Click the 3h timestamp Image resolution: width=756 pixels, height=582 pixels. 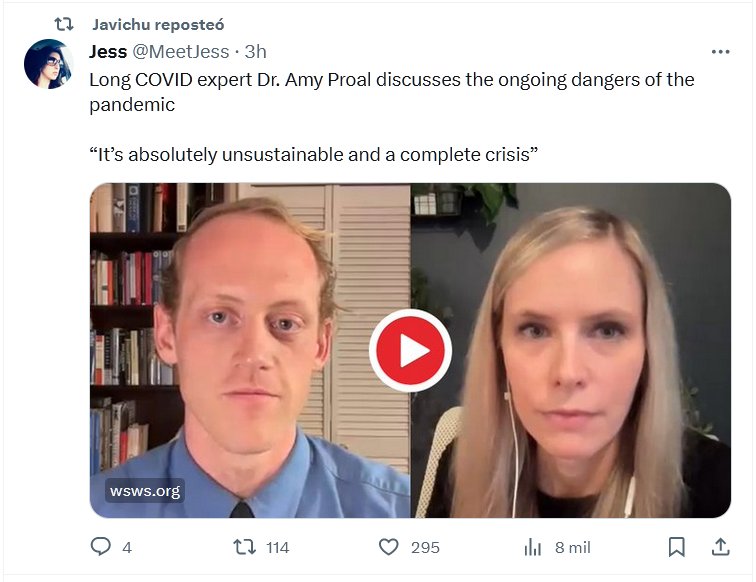pyautogui.click(x=256, y=52)
